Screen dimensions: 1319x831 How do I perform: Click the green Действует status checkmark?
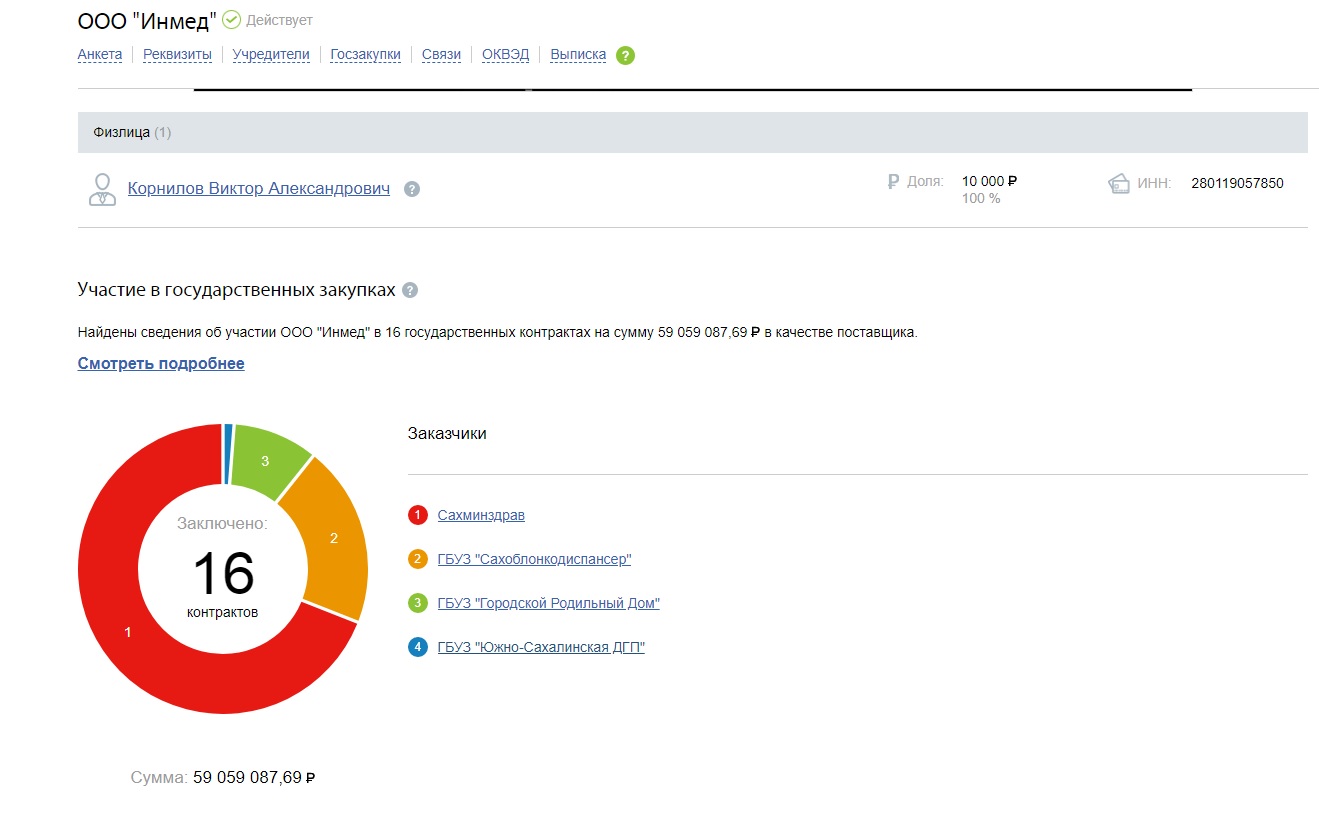231,19
